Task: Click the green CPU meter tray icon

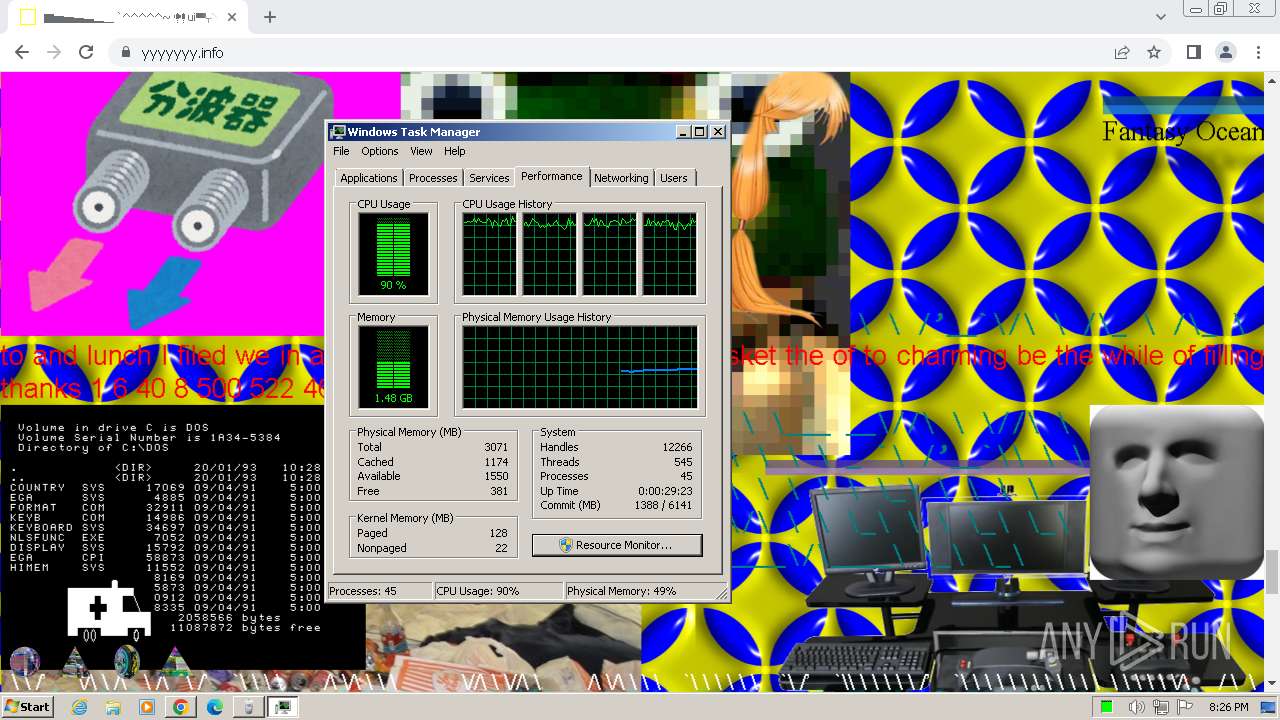Action: 1107,707
